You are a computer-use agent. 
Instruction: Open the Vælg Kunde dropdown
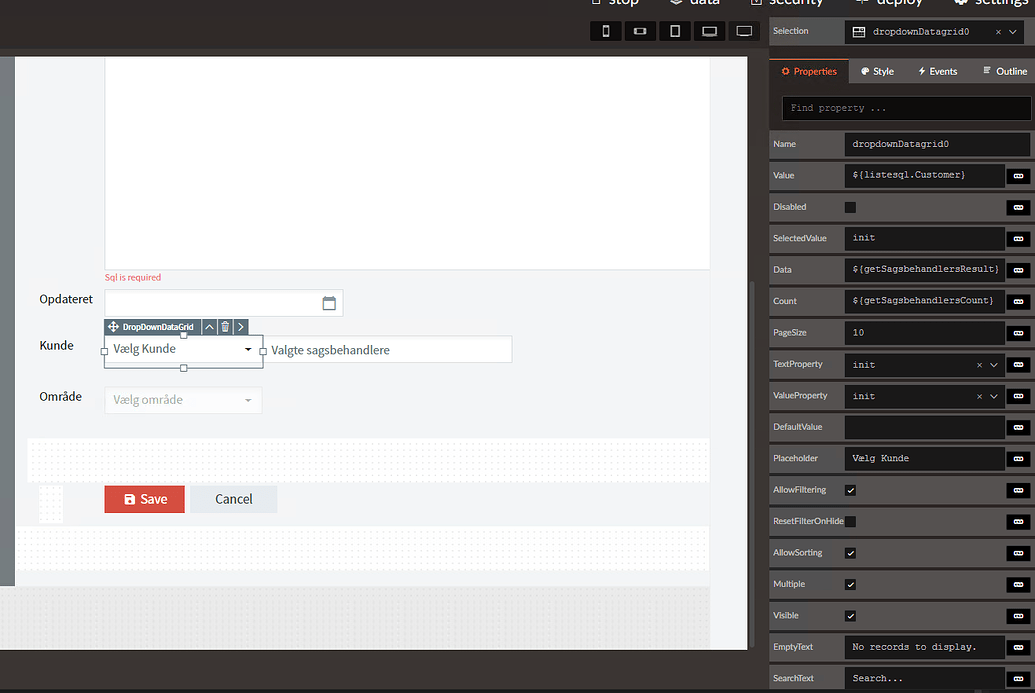(x=248, y=350)
